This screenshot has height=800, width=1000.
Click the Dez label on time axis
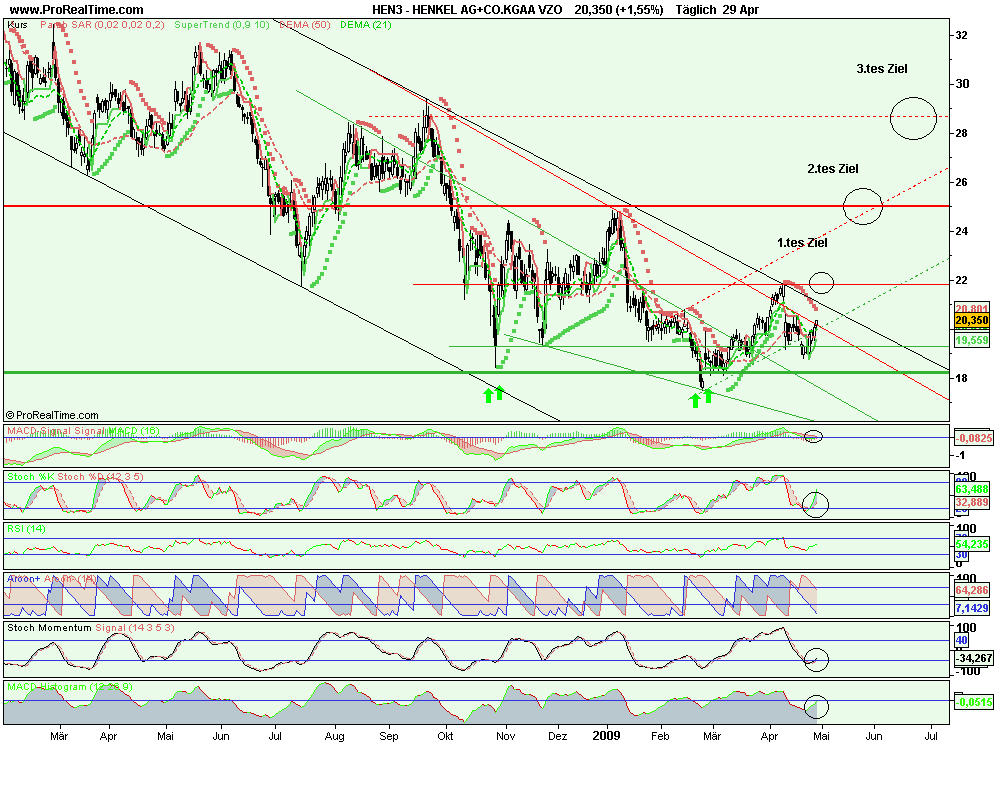(x=557, y=736)
